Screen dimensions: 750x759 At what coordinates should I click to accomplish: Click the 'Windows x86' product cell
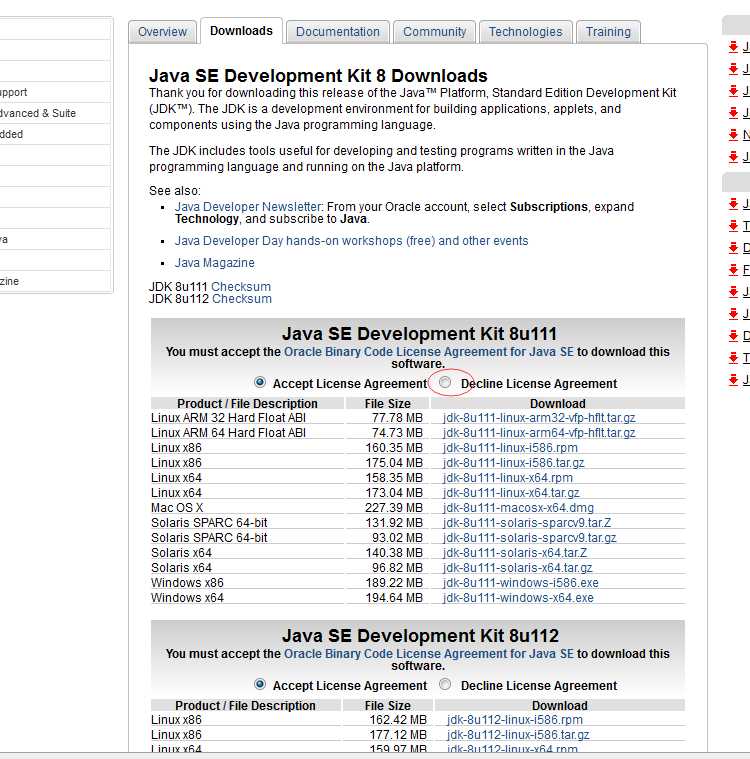pyautogui.click(x=187, y=583)
